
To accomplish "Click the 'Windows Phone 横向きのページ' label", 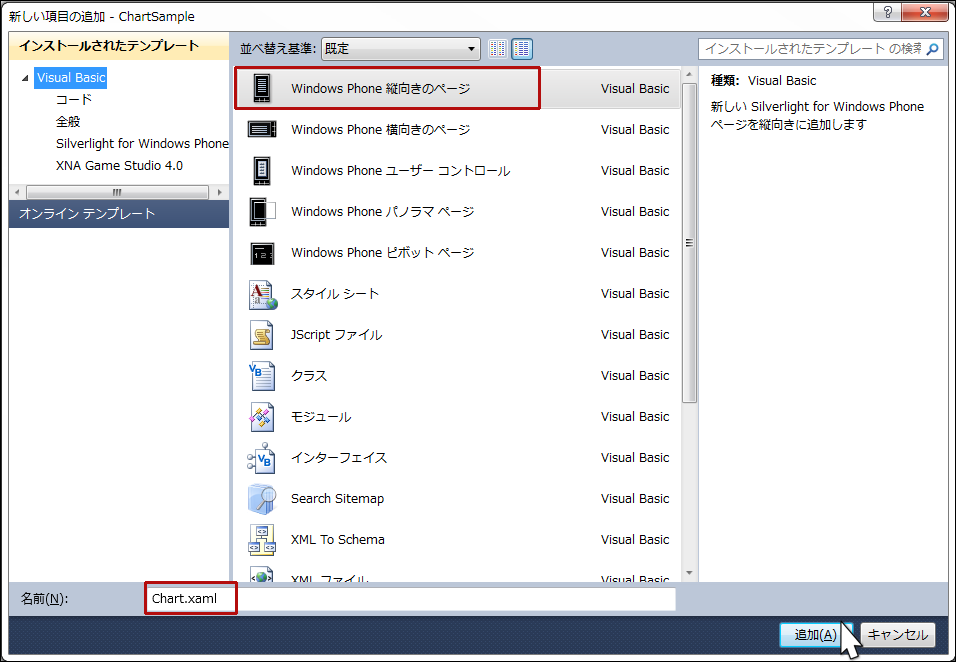I will click(380, 129).
